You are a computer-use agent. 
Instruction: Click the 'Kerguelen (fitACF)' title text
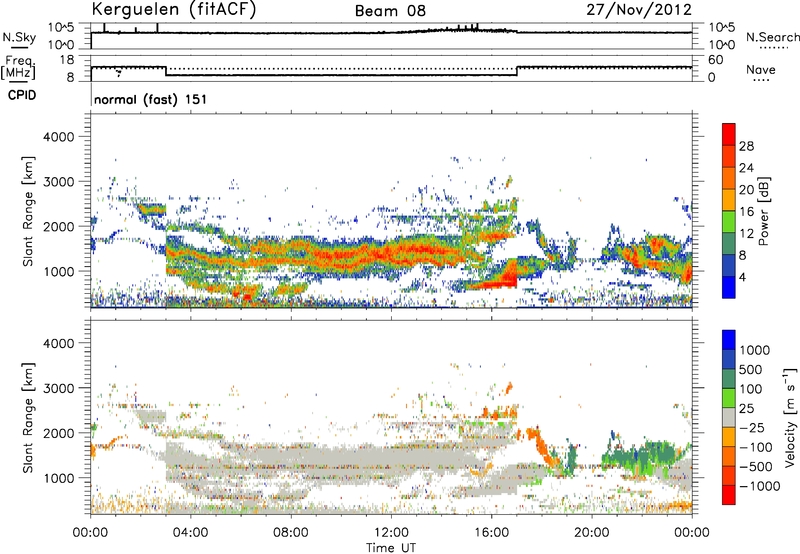point(173,9)
